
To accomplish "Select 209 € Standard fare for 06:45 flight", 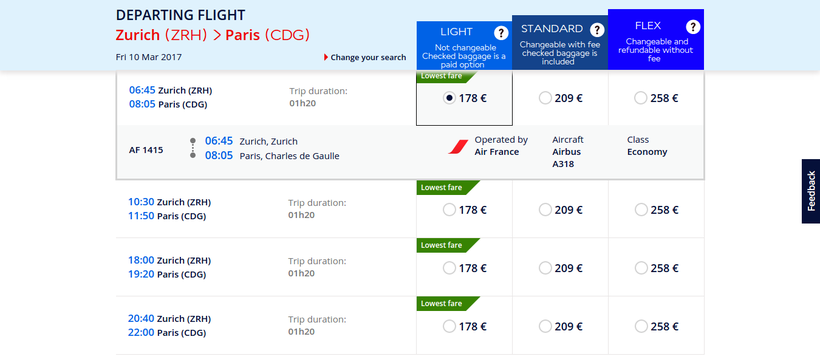I will coord(545,98).
